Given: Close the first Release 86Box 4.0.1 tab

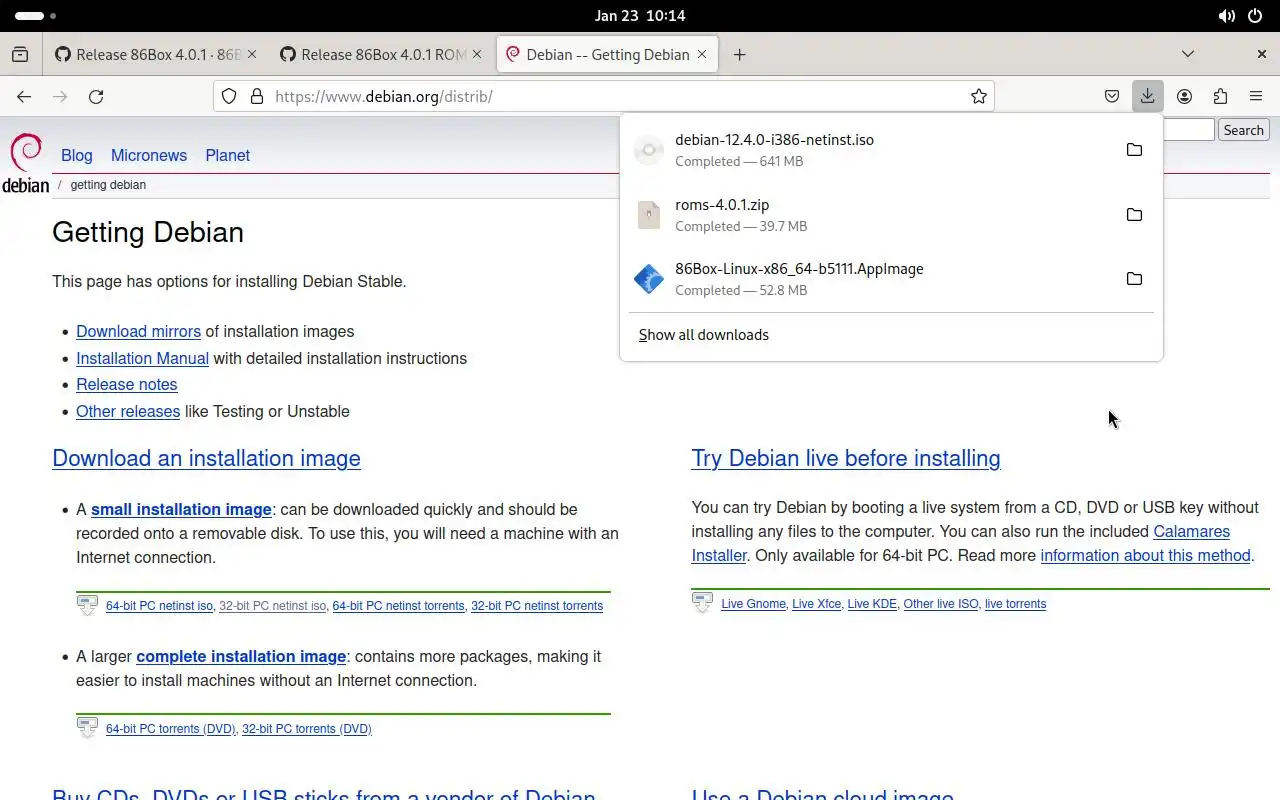Looking at the screenshot, I should coord(252,54).
